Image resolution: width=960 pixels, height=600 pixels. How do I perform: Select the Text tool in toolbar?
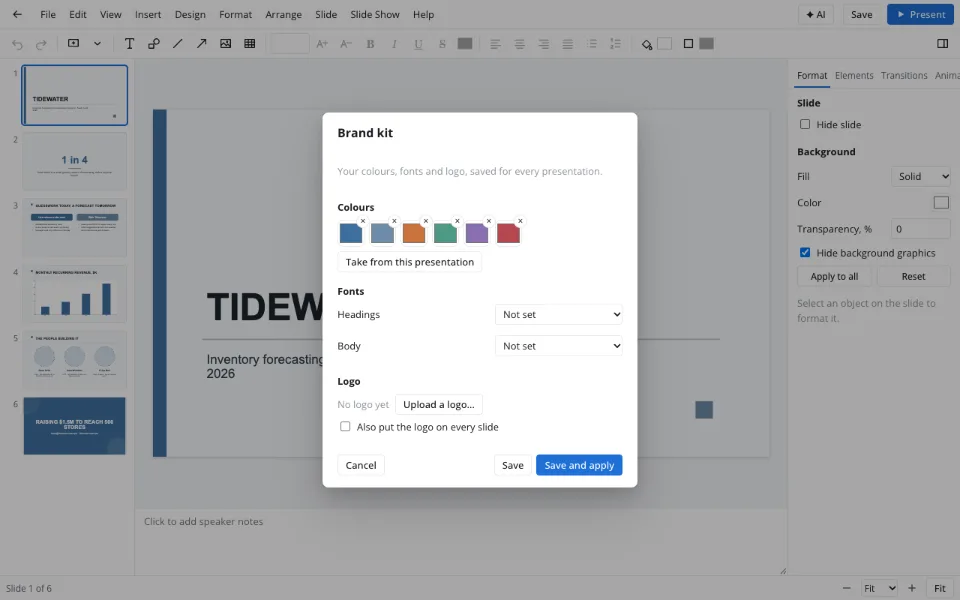click(129, 43)
